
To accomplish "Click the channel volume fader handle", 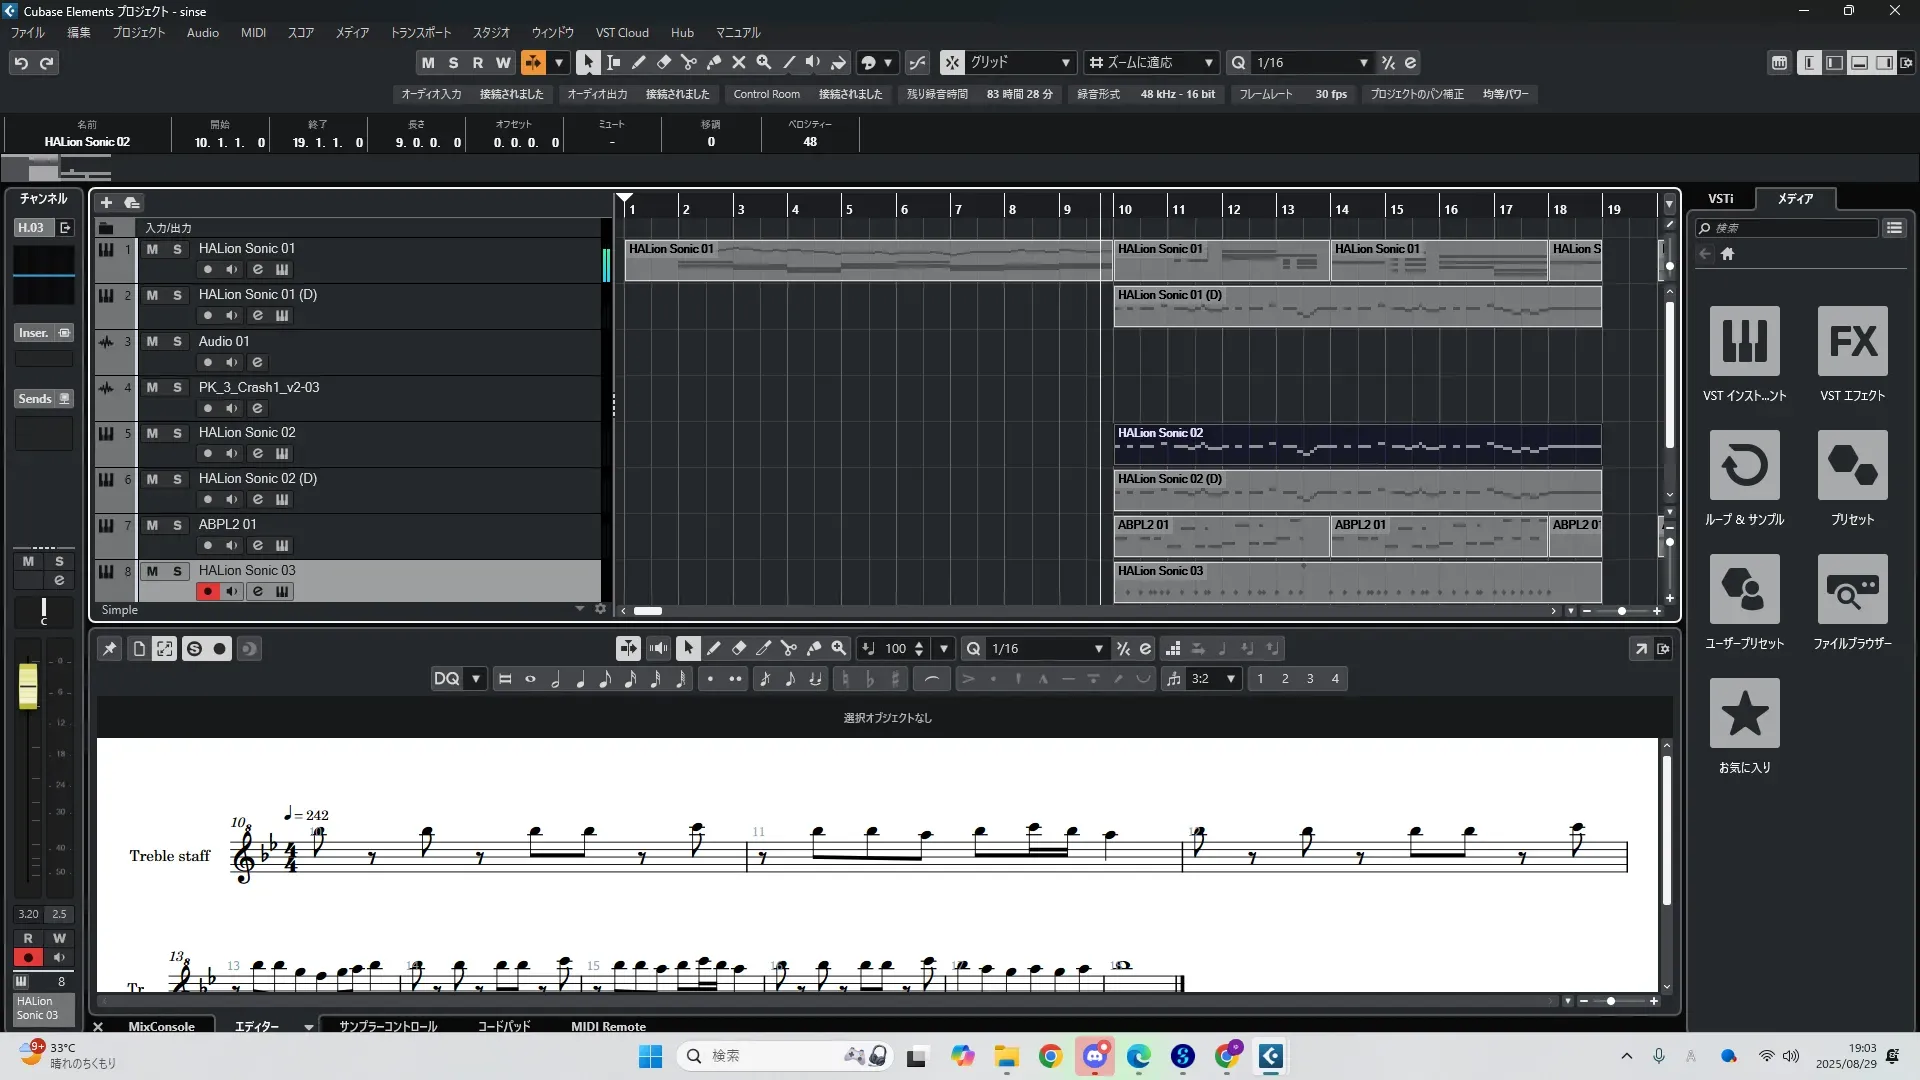I will [x=28, y=686].
